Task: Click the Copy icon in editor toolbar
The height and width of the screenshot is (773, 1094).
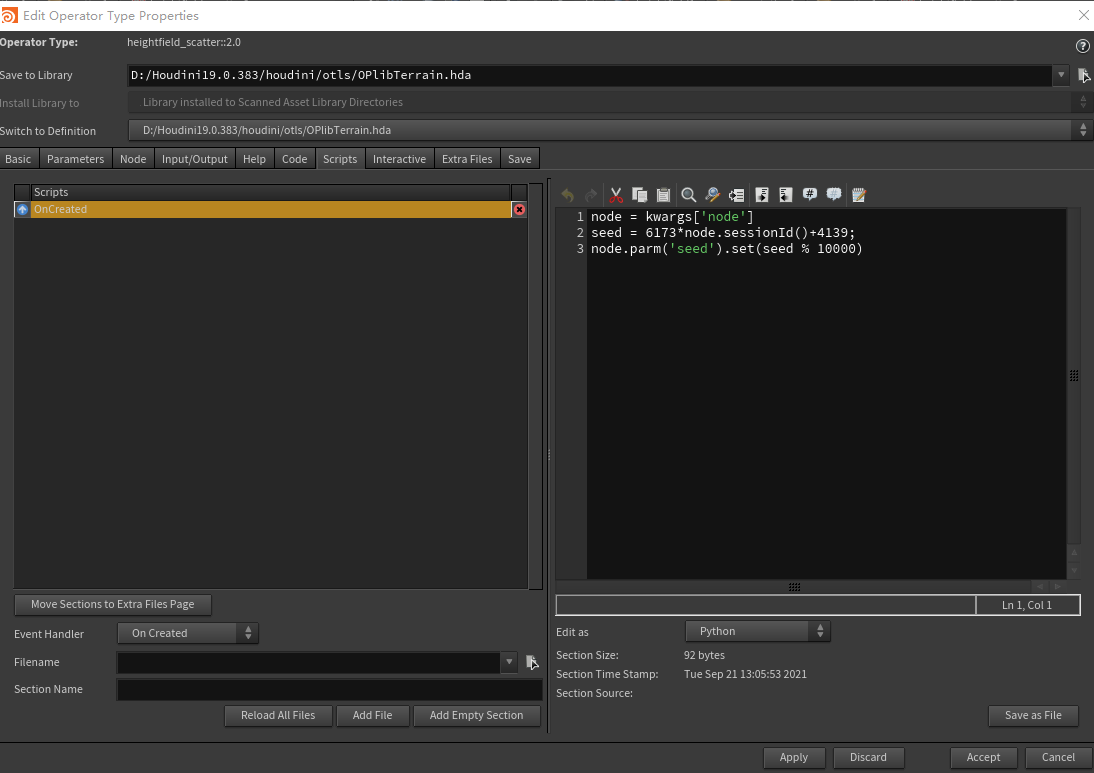Action: [x=640, y=195]
